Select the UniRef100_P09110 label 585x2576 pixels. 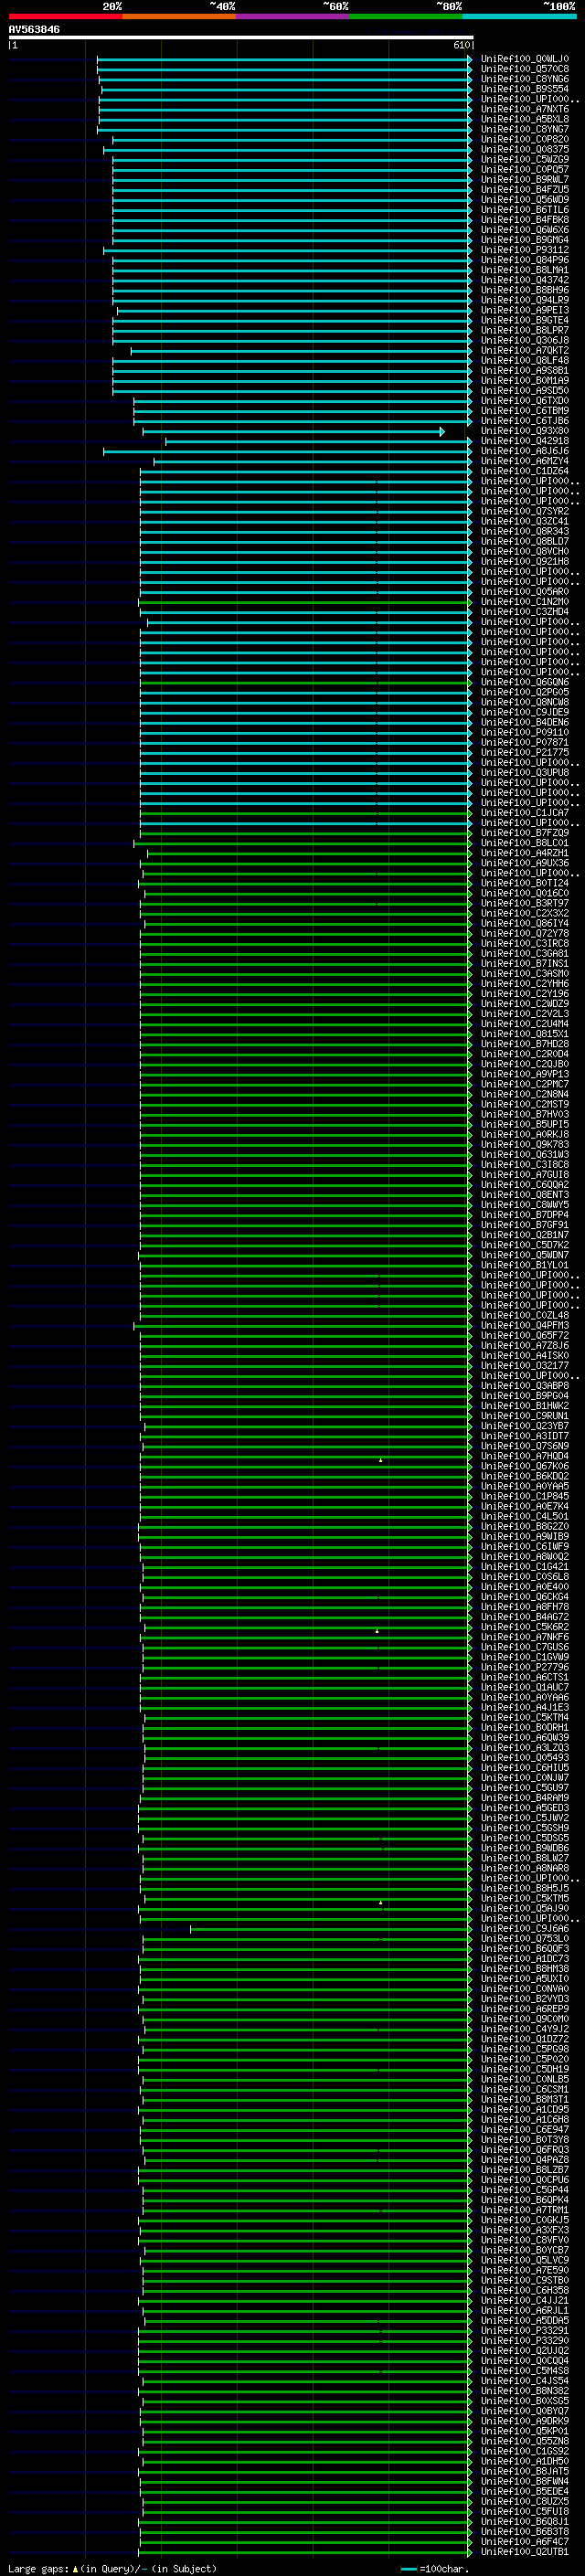pos(524,732)
